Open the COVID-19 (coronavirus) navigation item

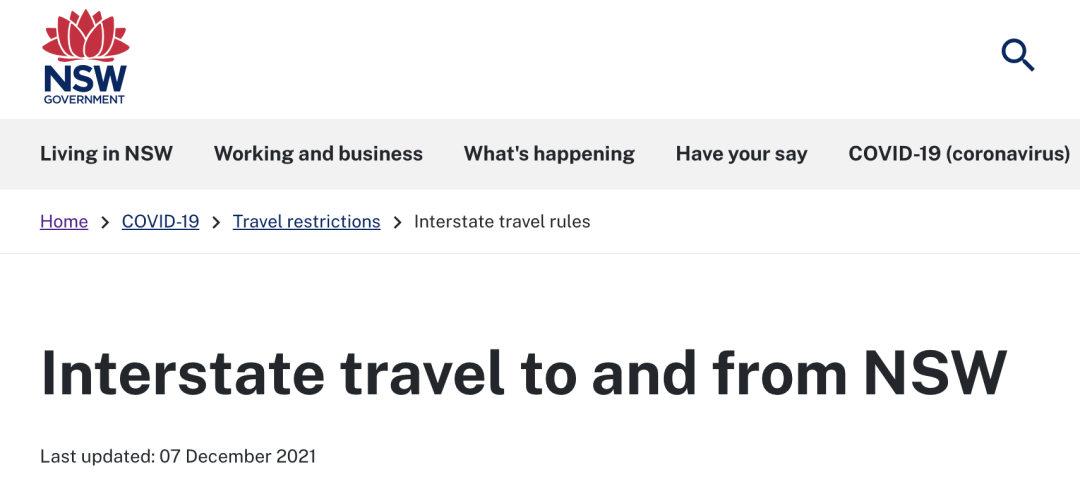(x=959, y=154)
